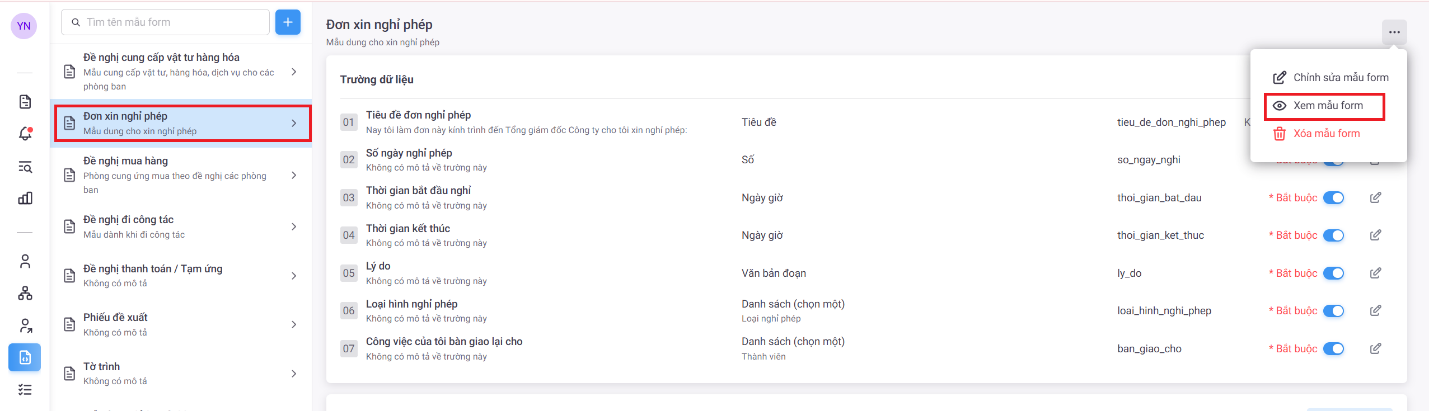Click edit pencil for Lý do field
The image size is (1429, 411).
point(1375,274)
